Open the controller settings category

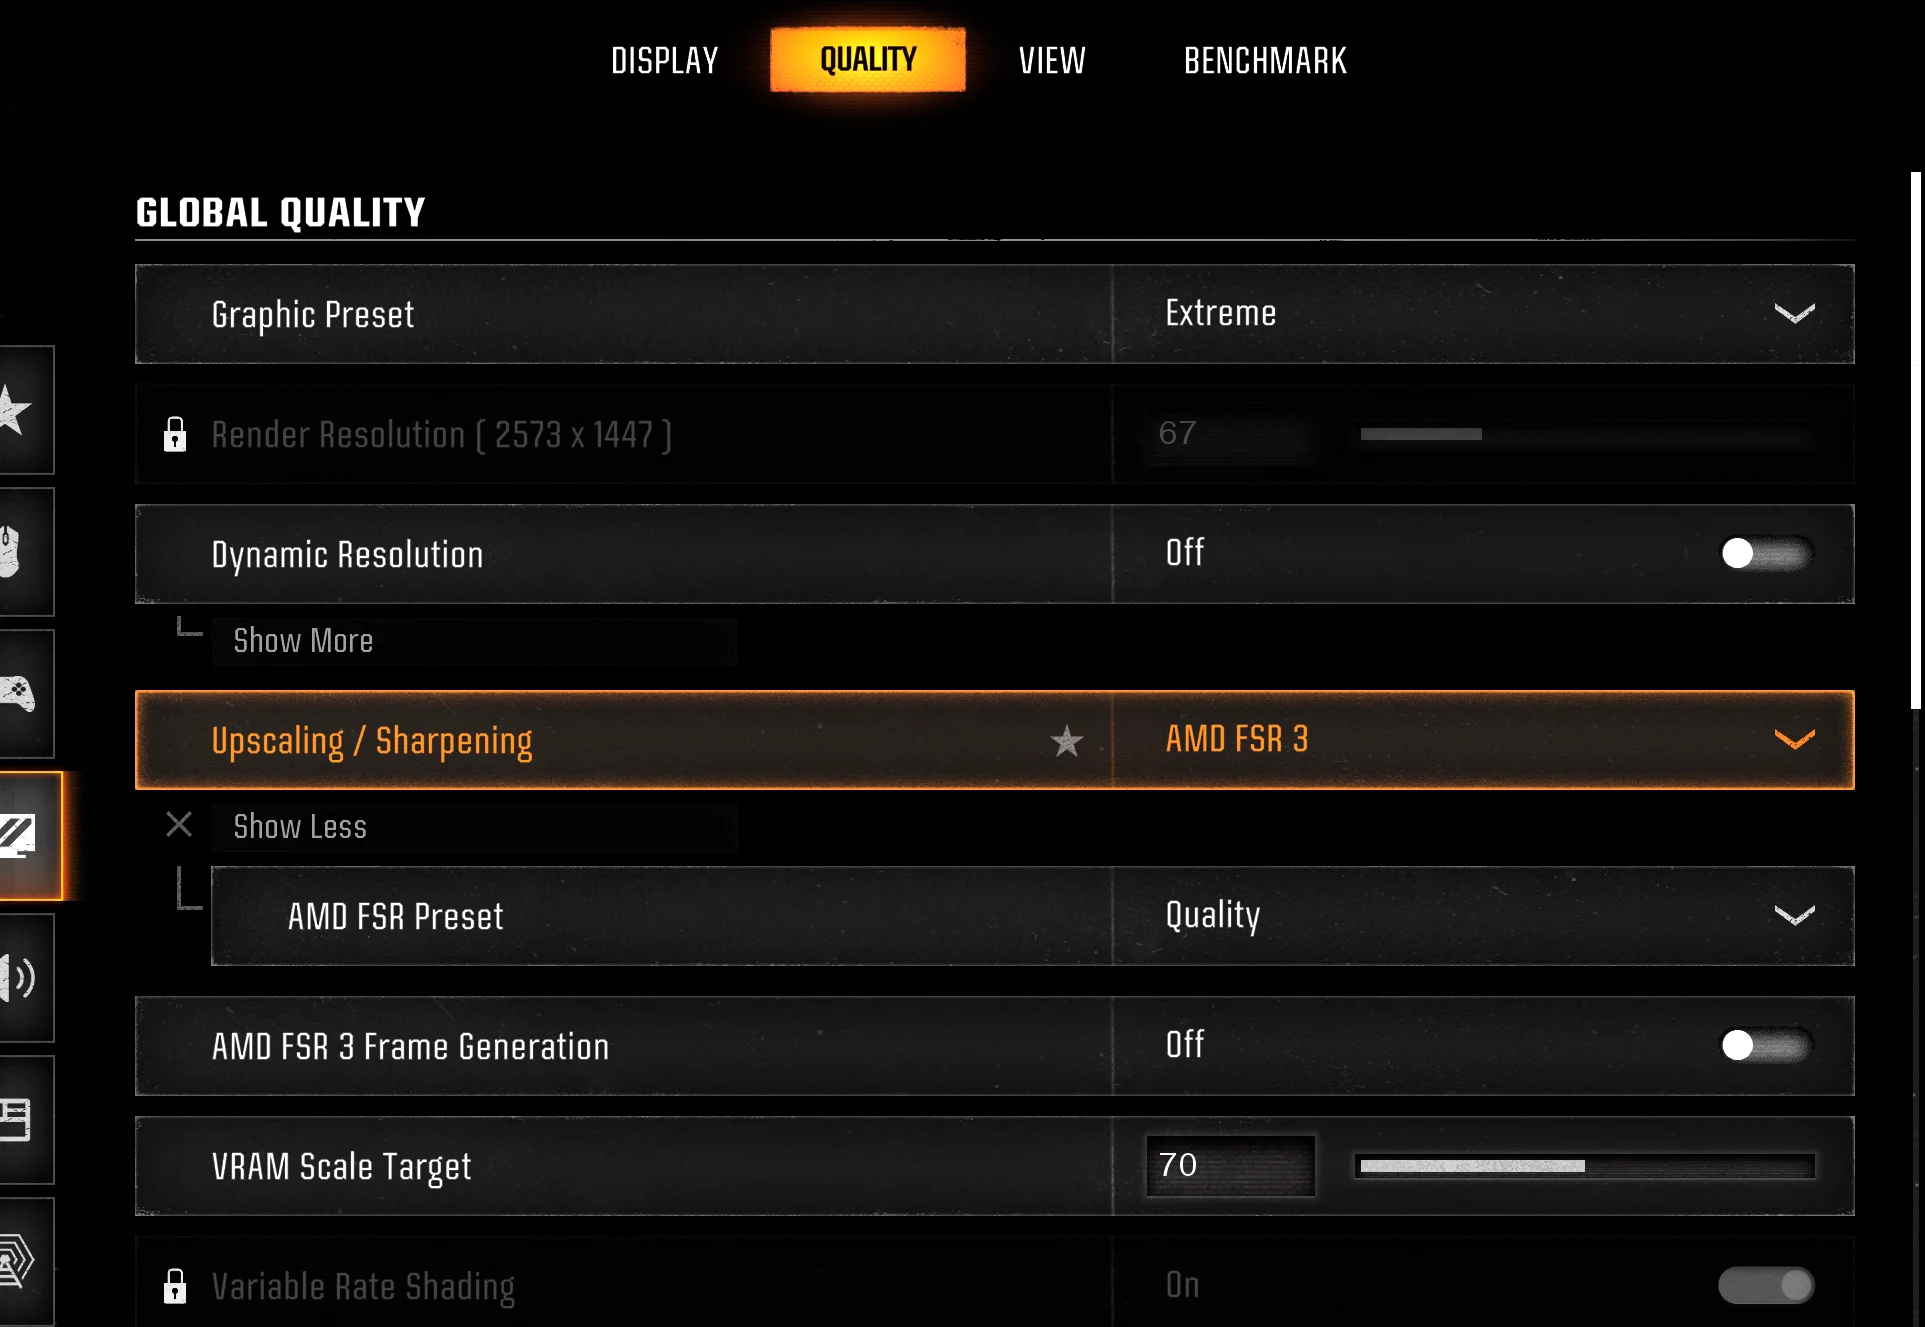18,693
